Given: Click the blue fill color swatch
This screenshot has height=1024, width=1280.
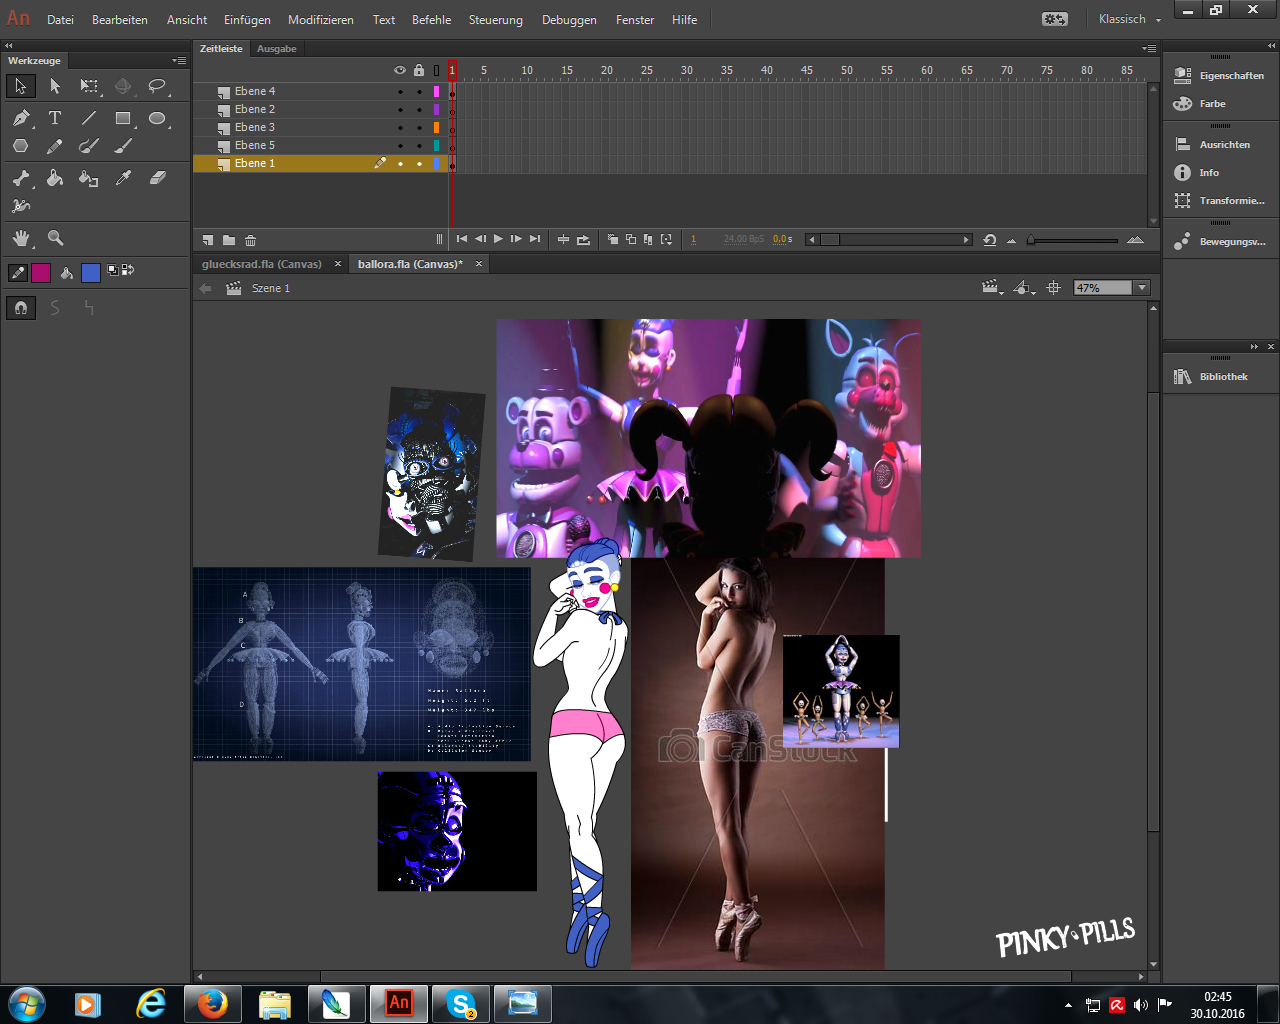Looking at the screenshot, I should [x=91, y=272].
